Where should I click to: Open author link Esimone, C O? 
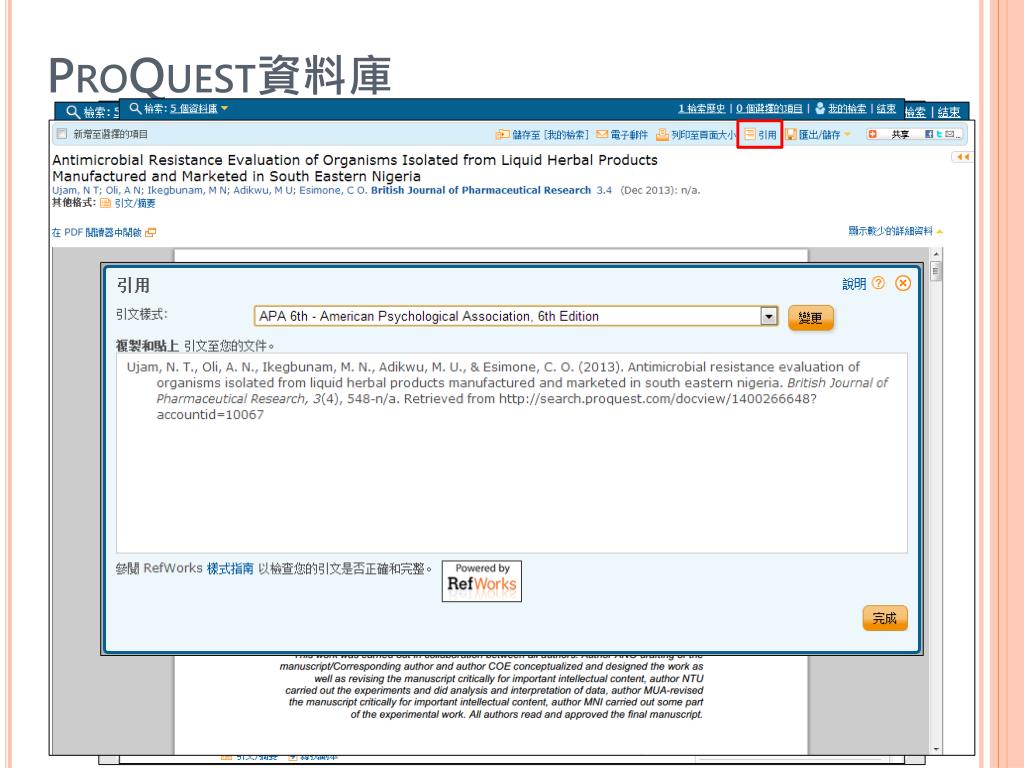click(332, 190)
